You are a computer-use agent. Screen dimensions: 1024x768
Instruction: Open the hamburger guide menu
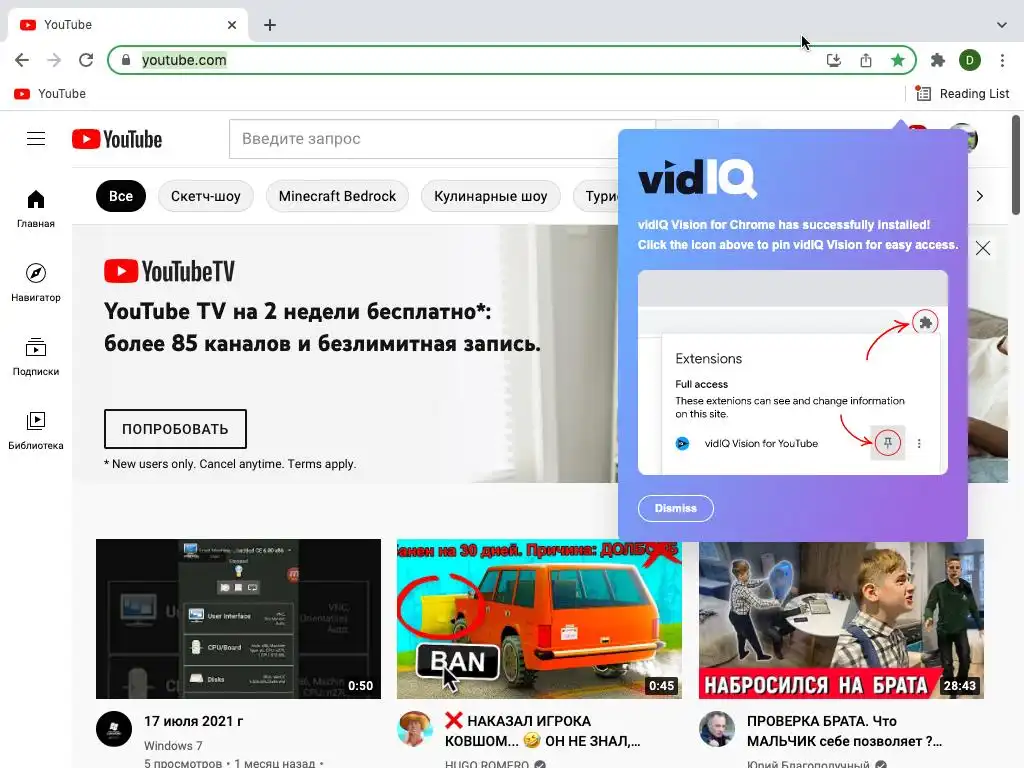(36, 138)
